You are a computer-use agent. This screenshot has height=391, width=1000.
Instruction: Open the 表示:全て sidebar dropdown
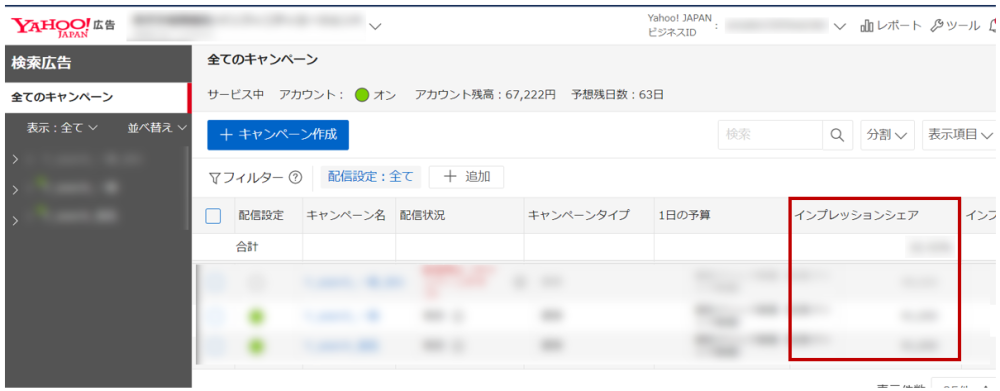point(61,128)
